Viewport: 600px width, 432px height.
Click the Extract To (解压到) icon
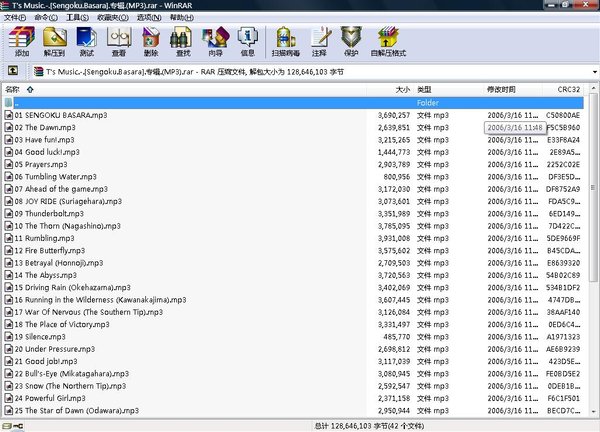click(x=54, y=42)
